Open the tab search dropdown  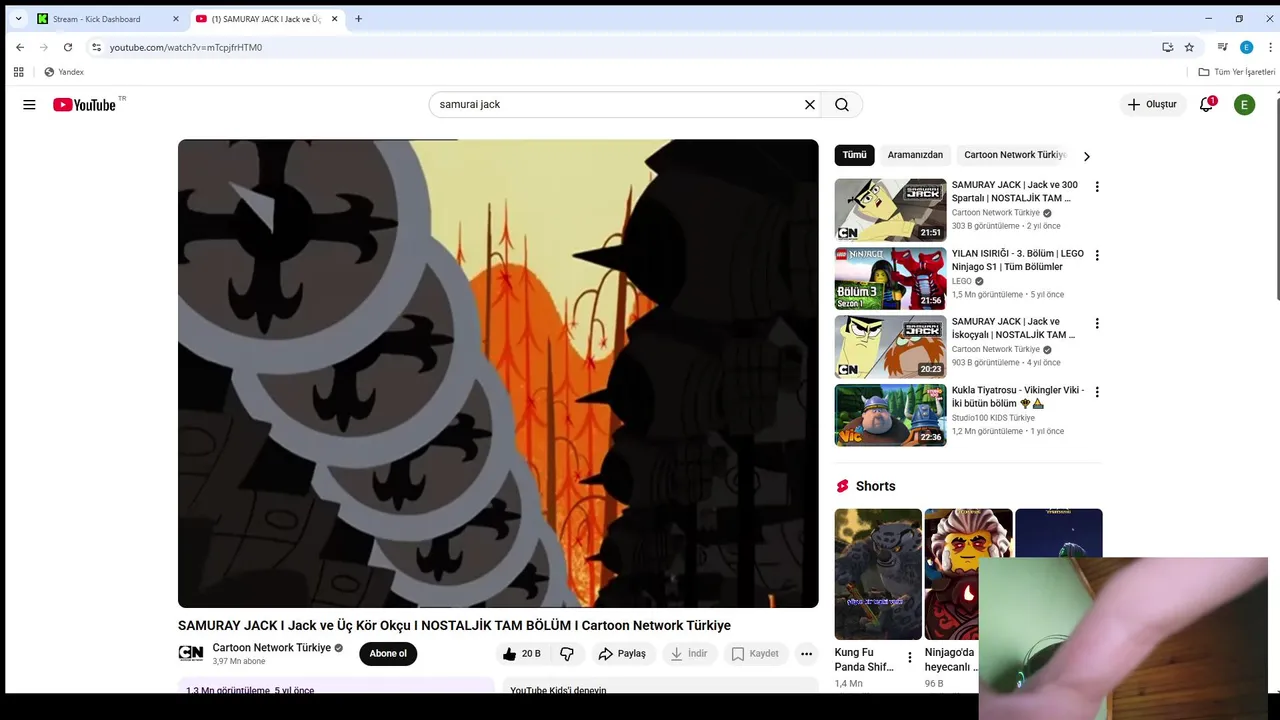coord(18,19)
